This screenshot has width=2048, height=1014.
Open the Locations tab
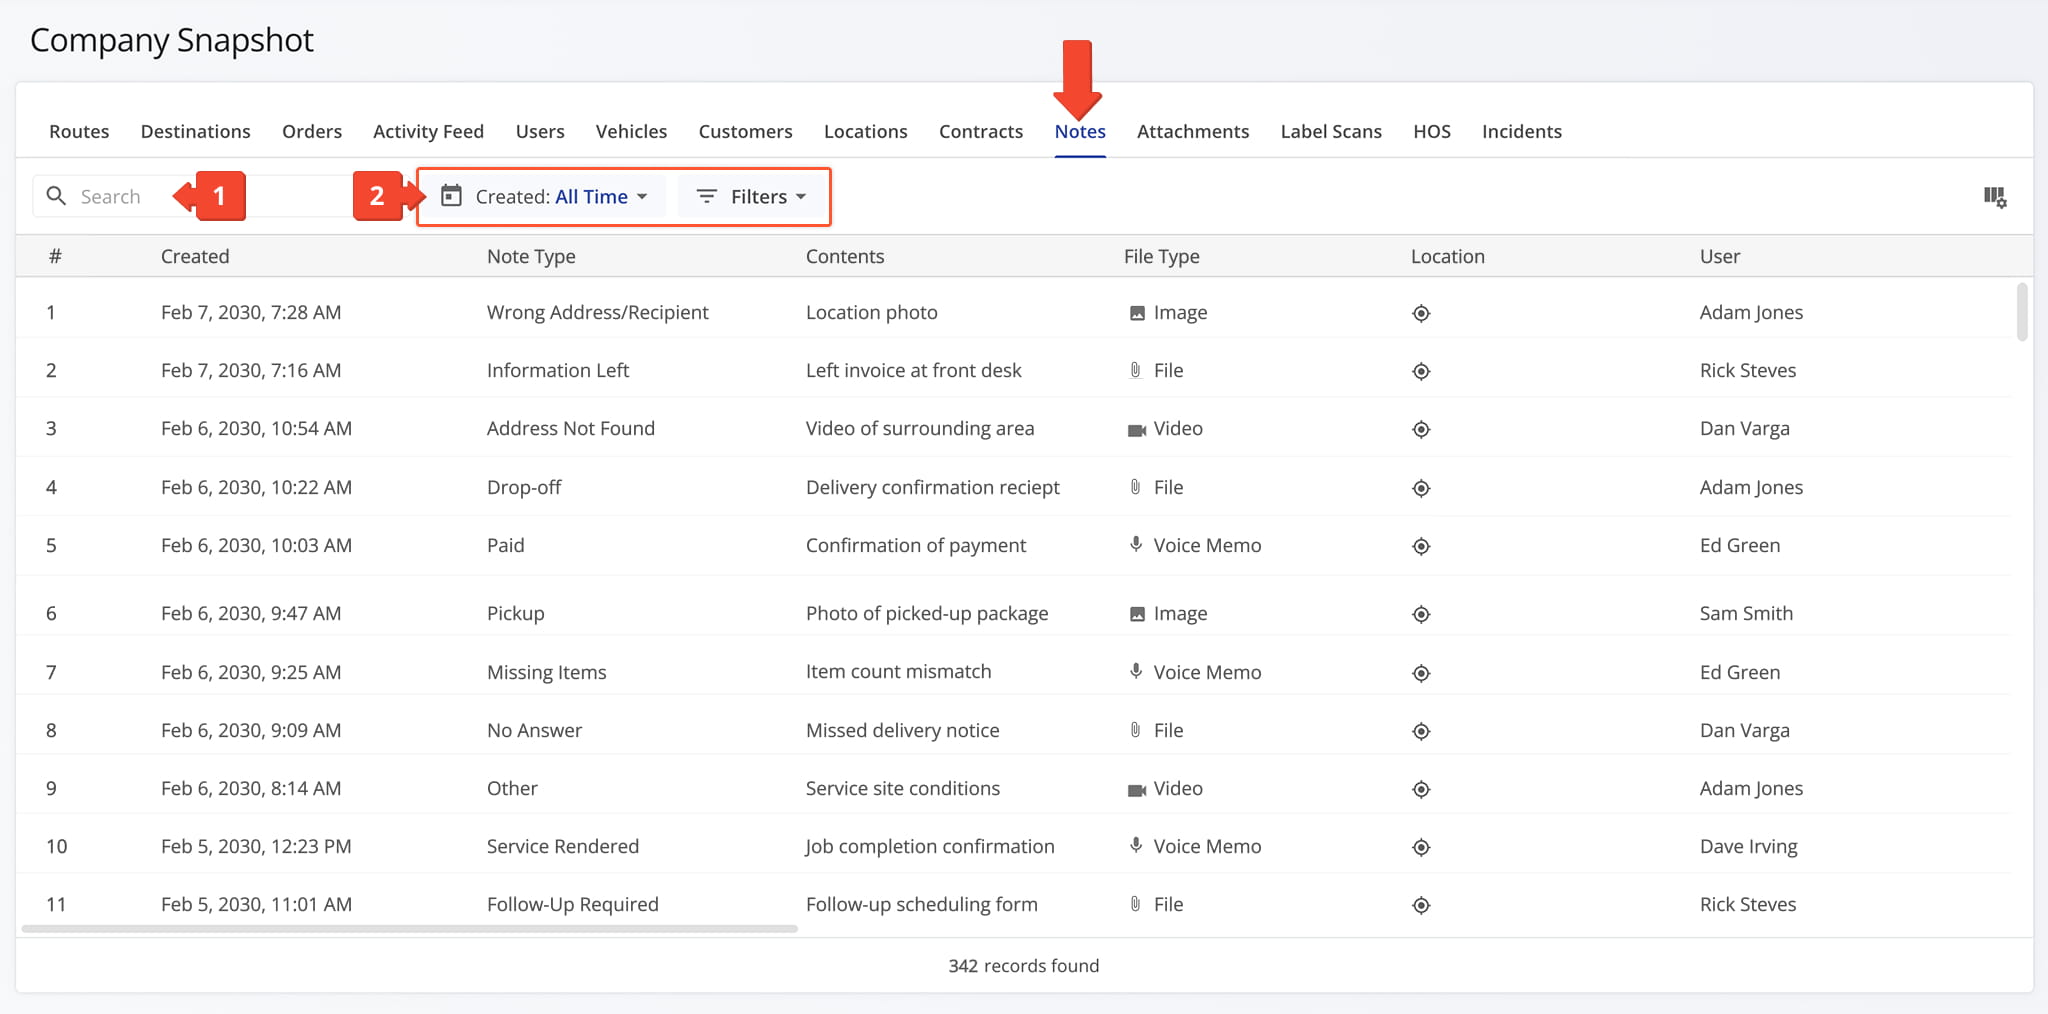coord(866,131)
